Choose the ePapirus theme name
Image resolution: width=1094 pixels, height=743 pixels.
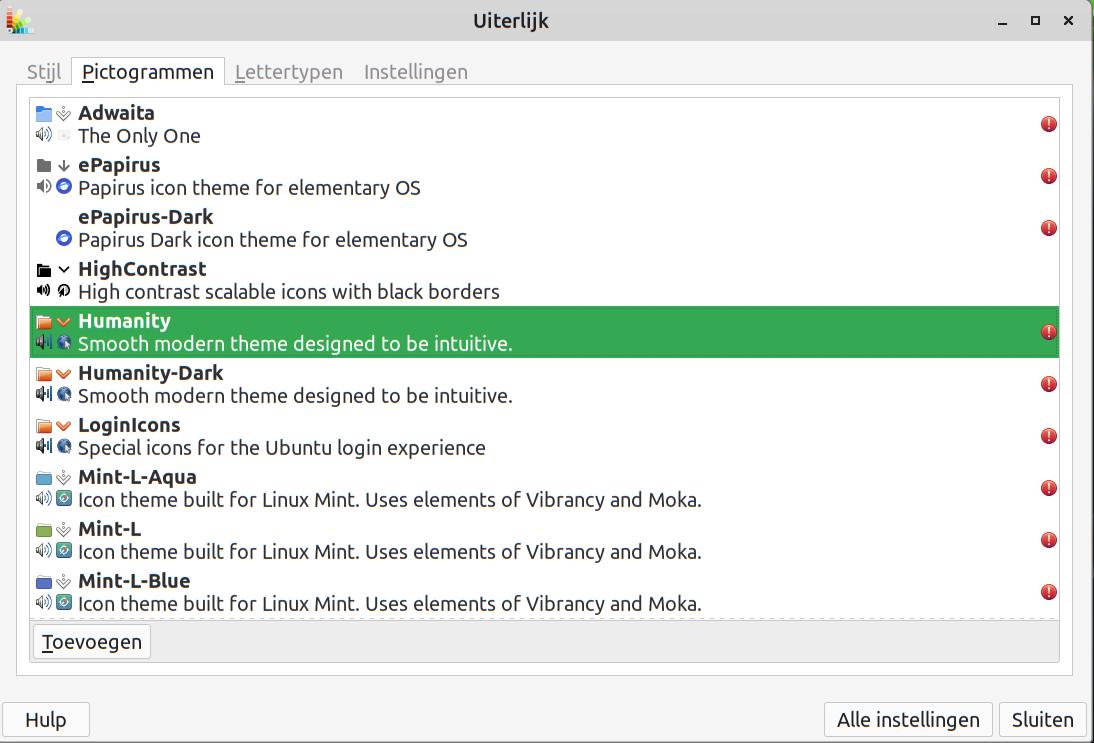click(x=119, y=165)
